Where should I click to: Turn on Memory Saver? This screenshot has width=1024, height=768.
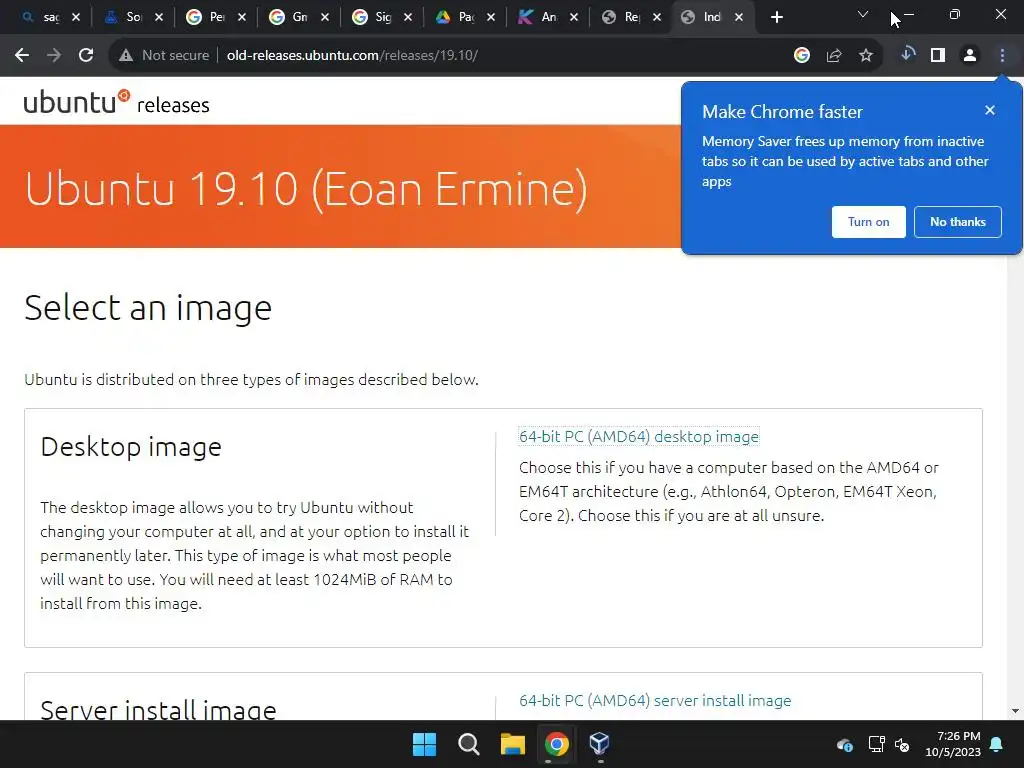(x=869, y=222)
